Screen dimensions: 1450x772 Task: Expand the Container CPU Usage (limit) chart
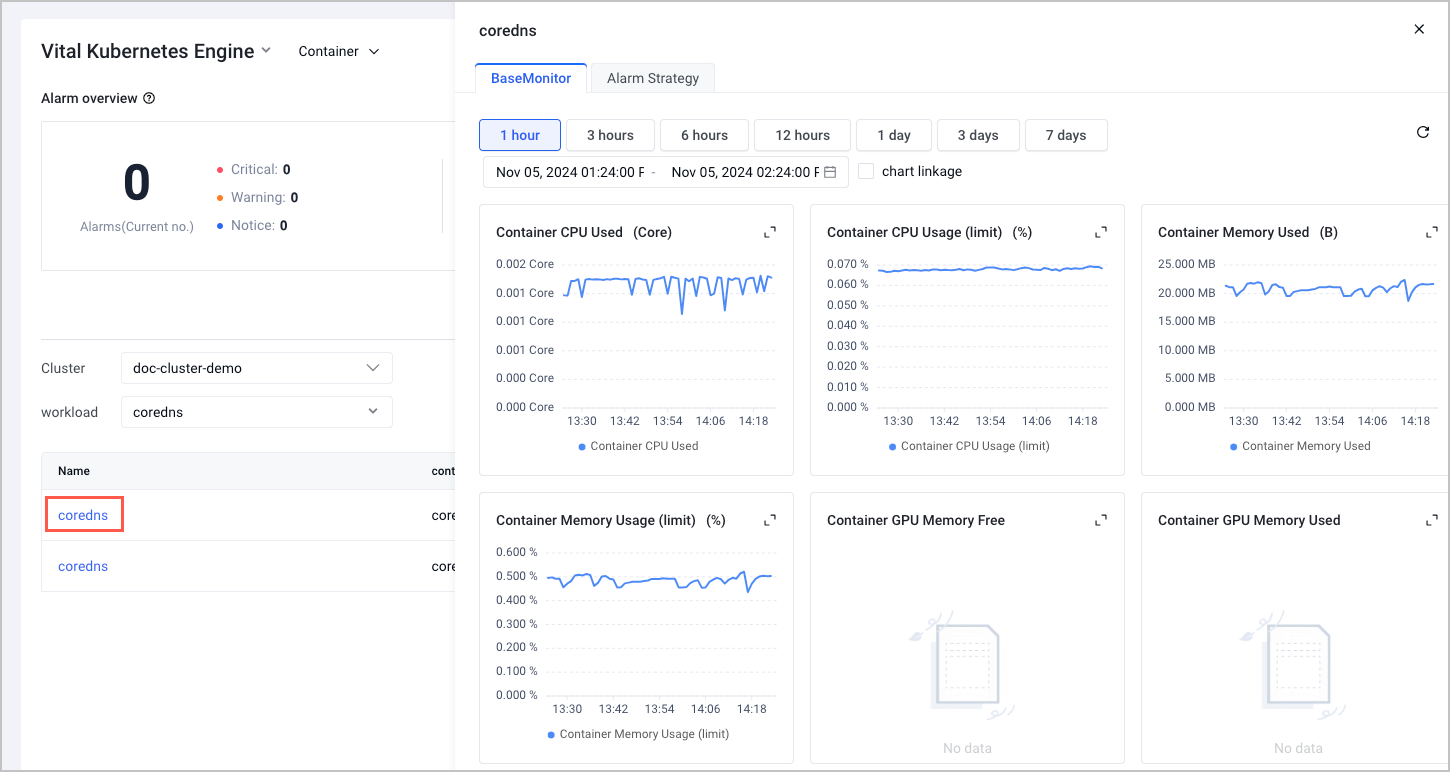[1101, 232]
